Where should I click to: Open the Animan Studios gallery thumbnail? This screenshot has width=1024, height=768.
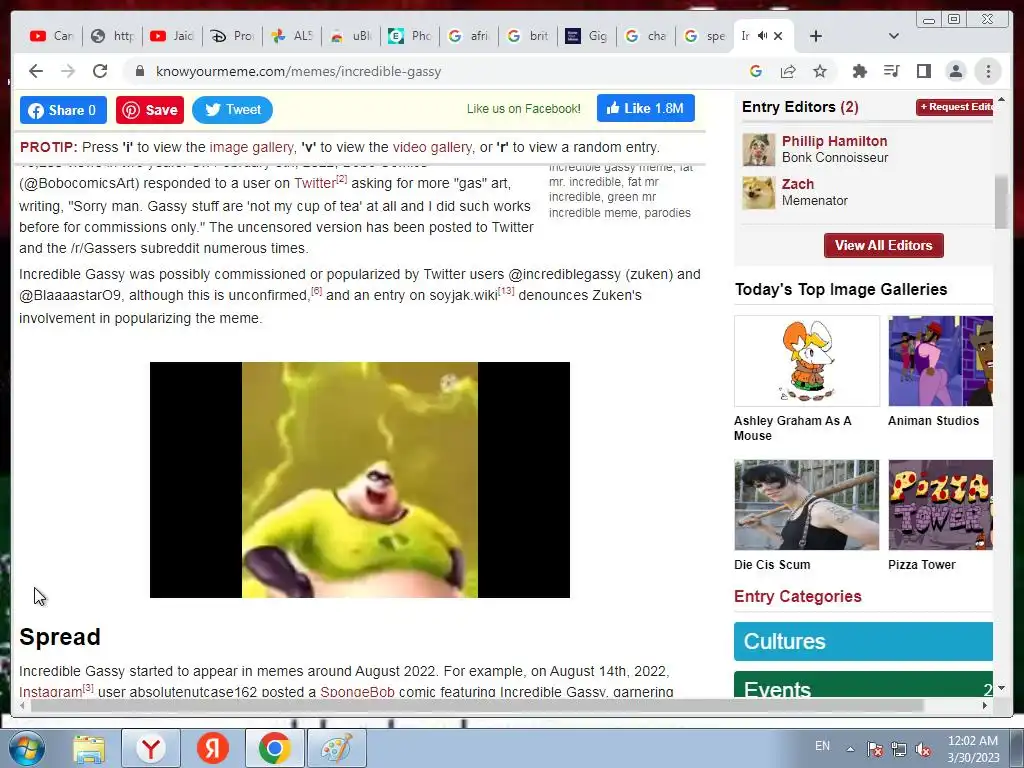tap(940, 361)
